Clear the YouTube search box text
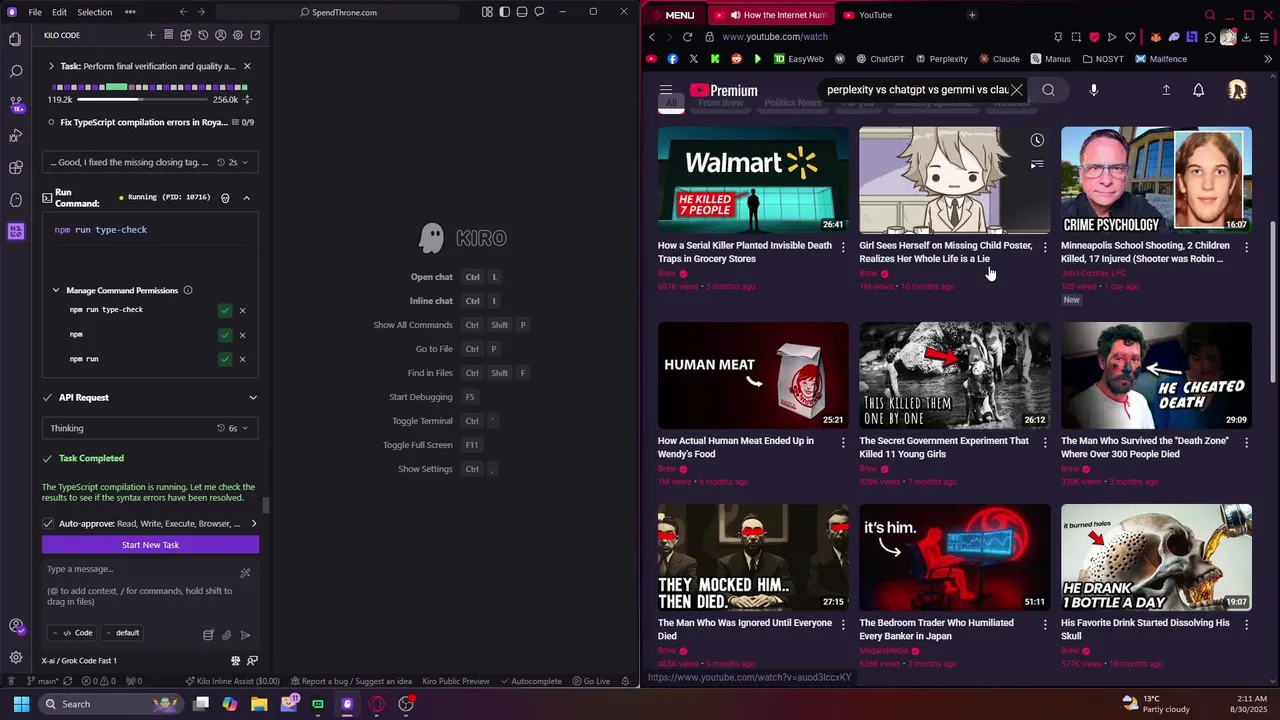This screenshot has height=720, width=1280. pos(1017,90)
